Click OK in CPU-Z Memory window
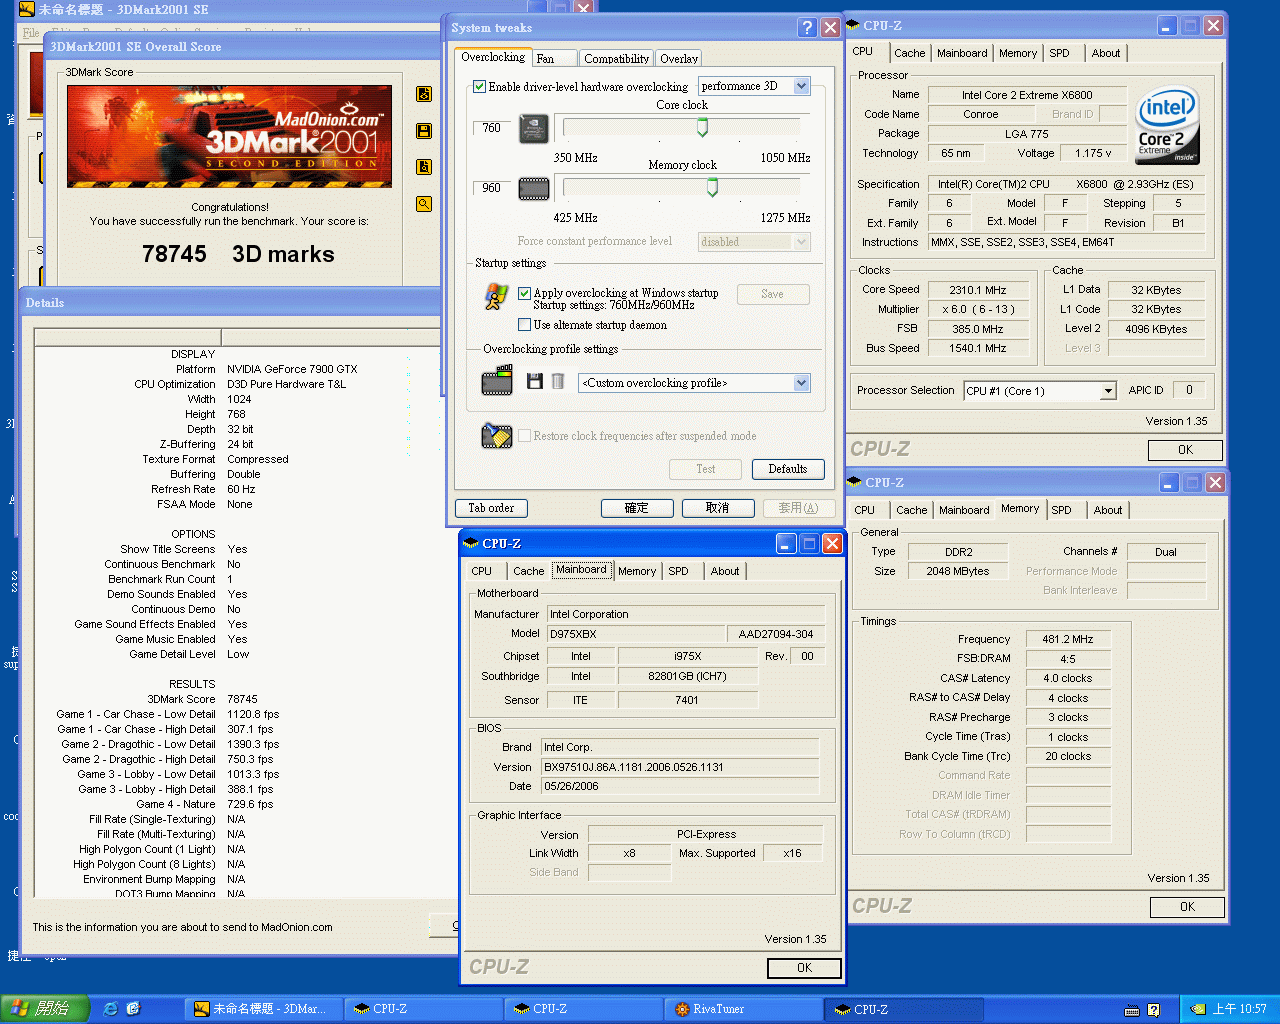This screenshot has height=1024, width=1280. (x=1187, y=907)
